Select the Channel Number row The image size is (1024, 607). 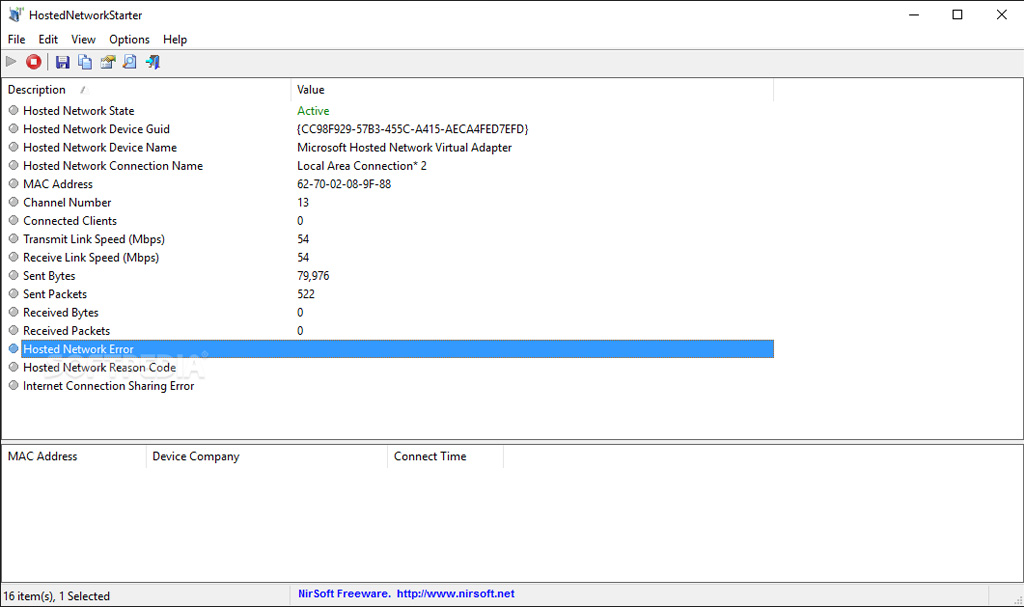(x=67, y=202)
